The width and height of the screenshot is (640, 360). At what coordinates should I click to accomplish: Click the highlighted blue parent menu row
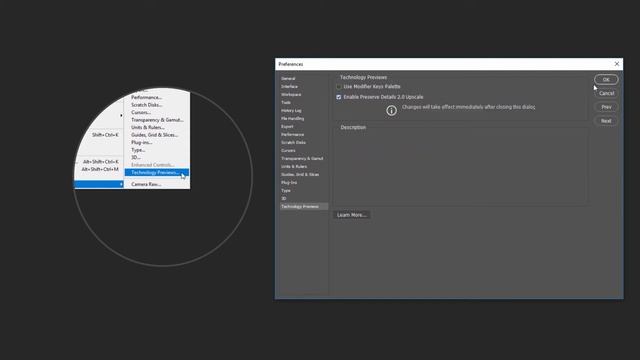point(99,184)
